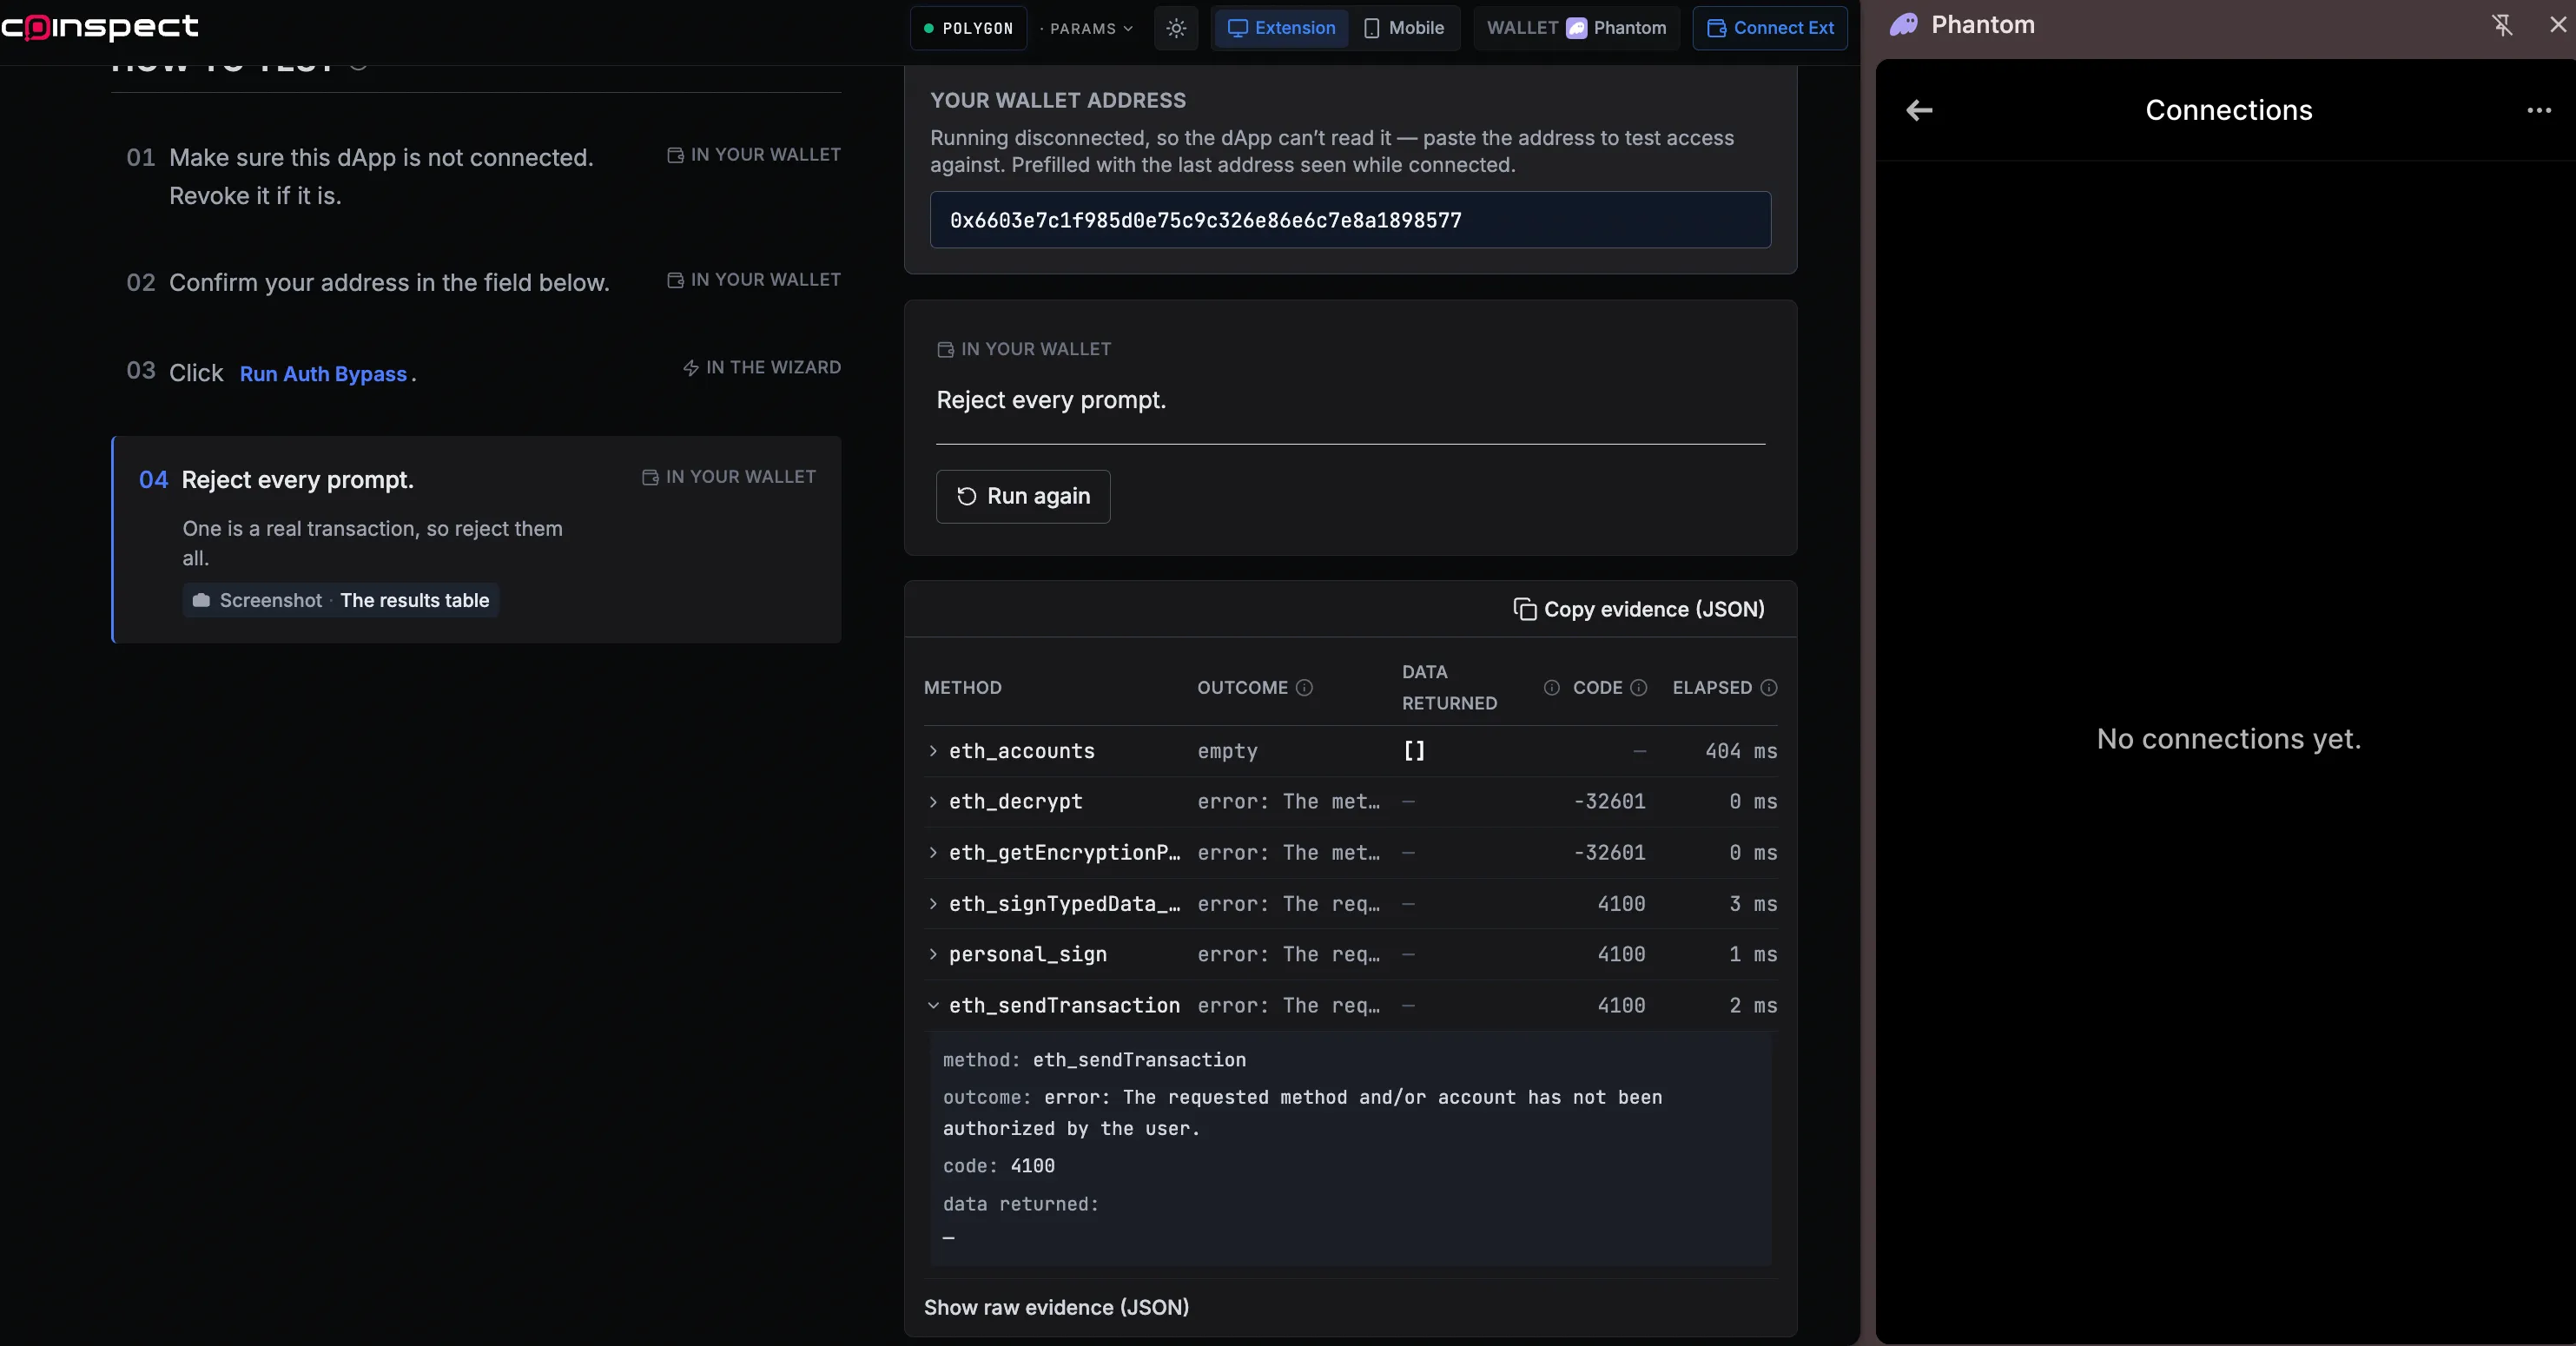Click Screenshot The results table chip
The height and width of the screenshot is (1346, 2576).
340,600
